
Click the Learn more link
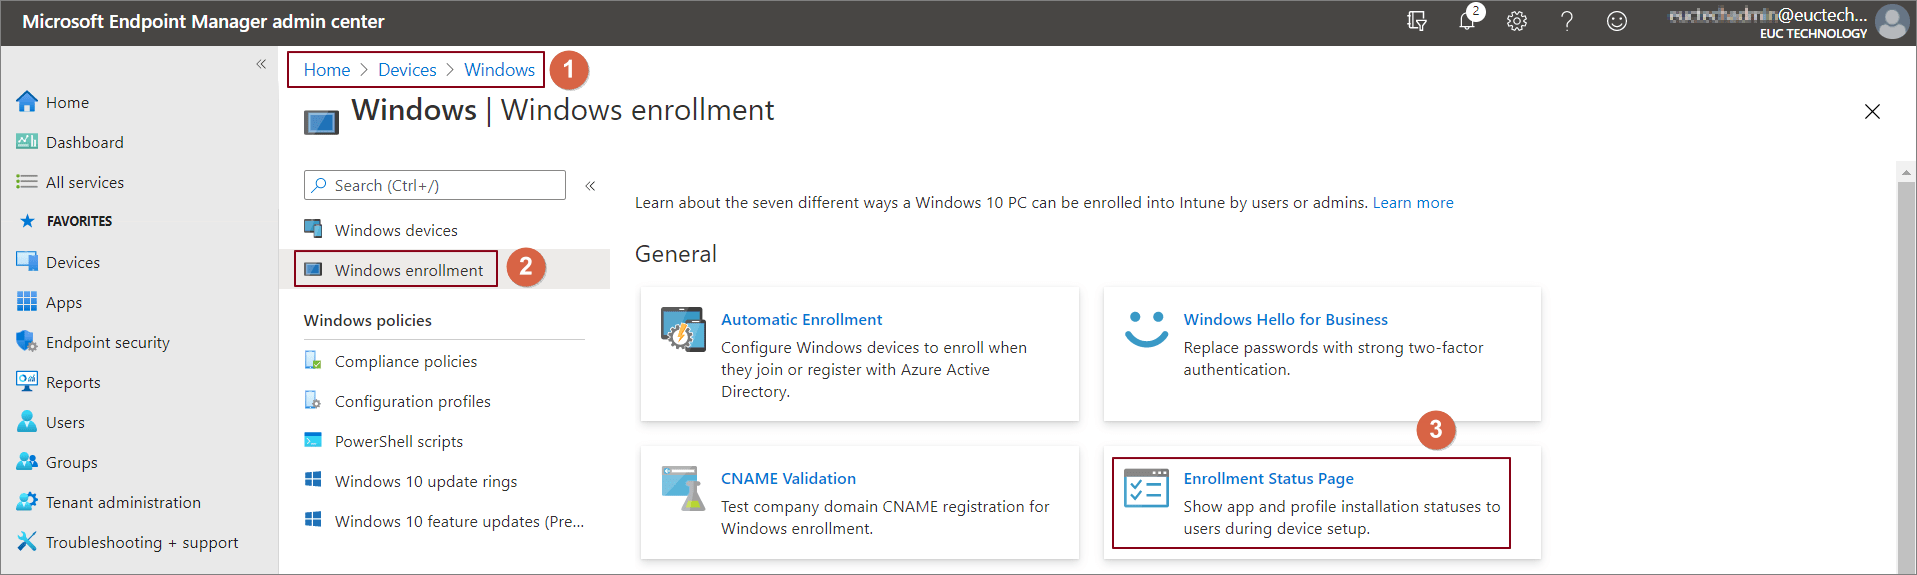(1413, 202)
